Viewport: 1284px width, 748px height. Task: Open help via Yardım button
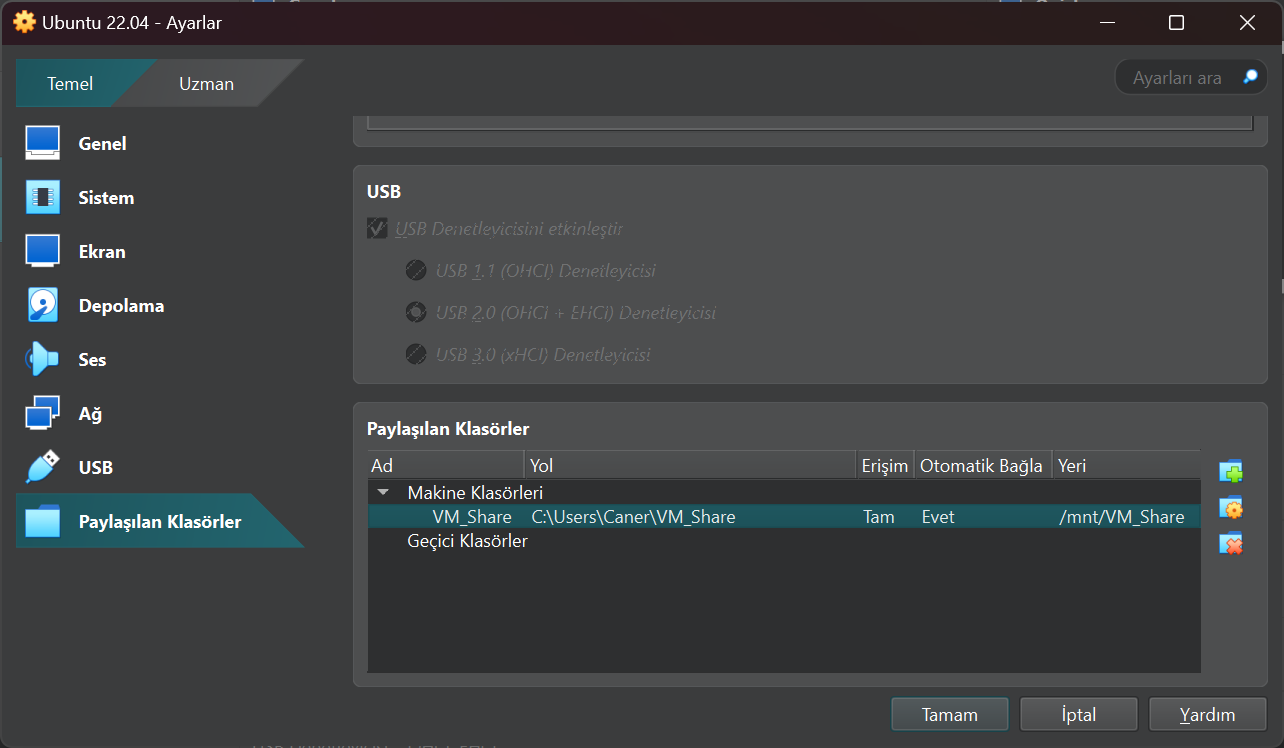click(x=1208, y=715)
